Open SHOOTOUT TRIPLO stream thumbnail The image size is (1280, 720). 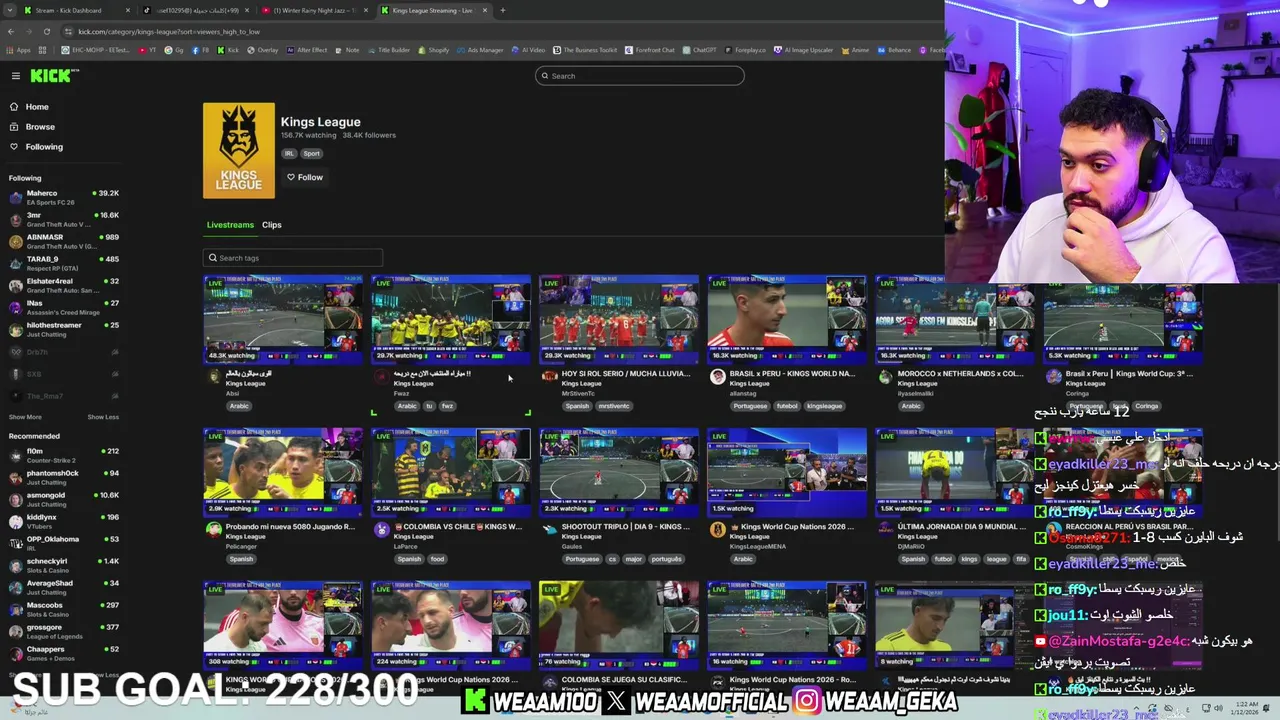tap(619, 472)
